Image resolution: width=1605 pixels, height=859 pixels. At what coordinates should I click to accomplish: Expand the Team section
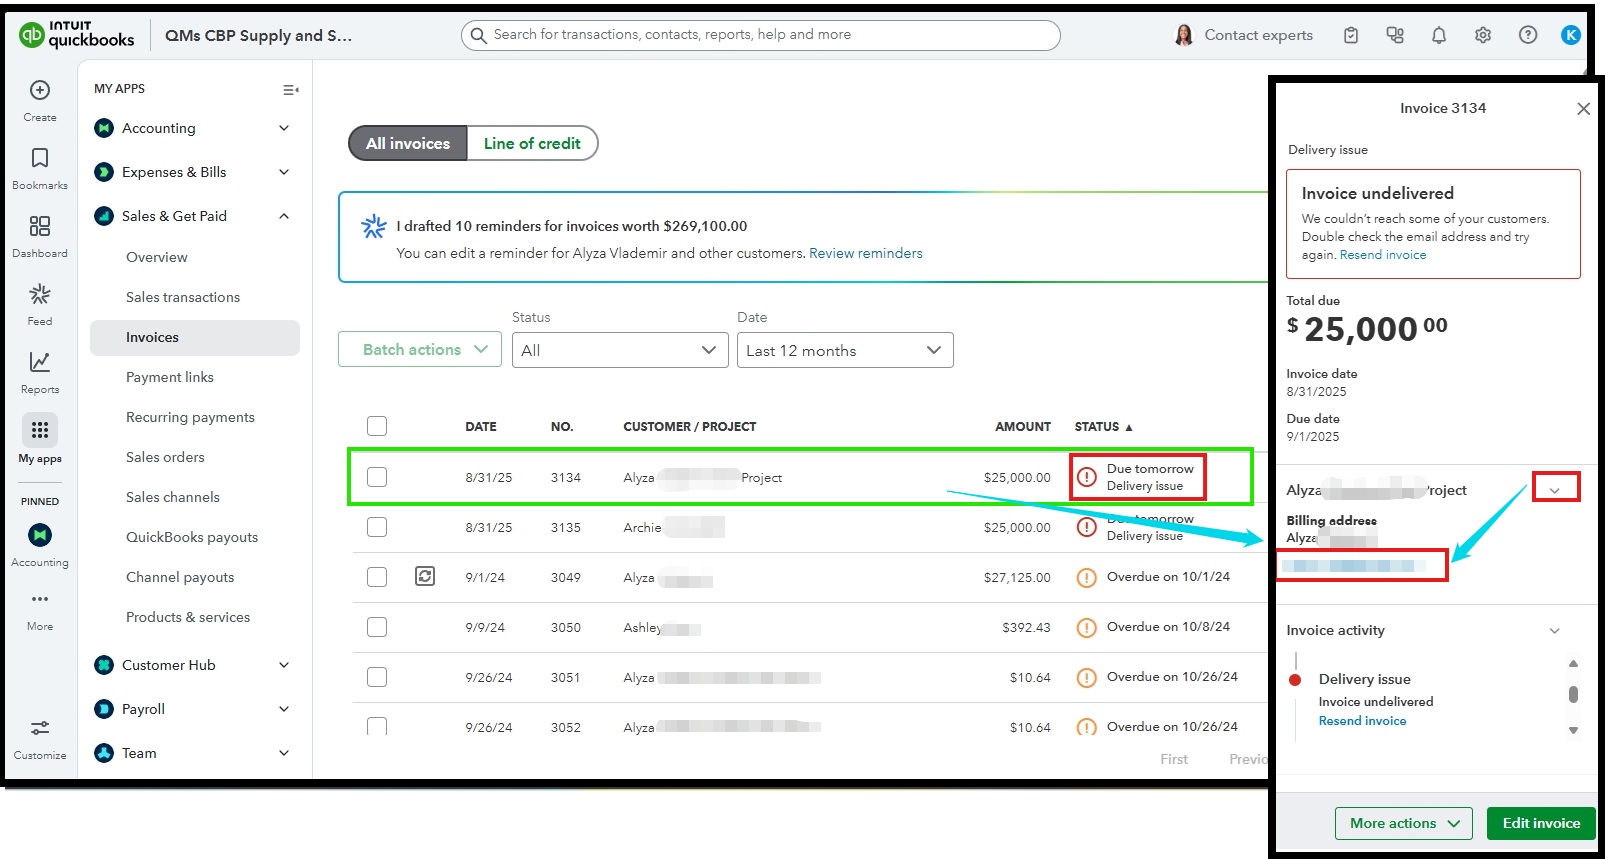pos(284,753)
